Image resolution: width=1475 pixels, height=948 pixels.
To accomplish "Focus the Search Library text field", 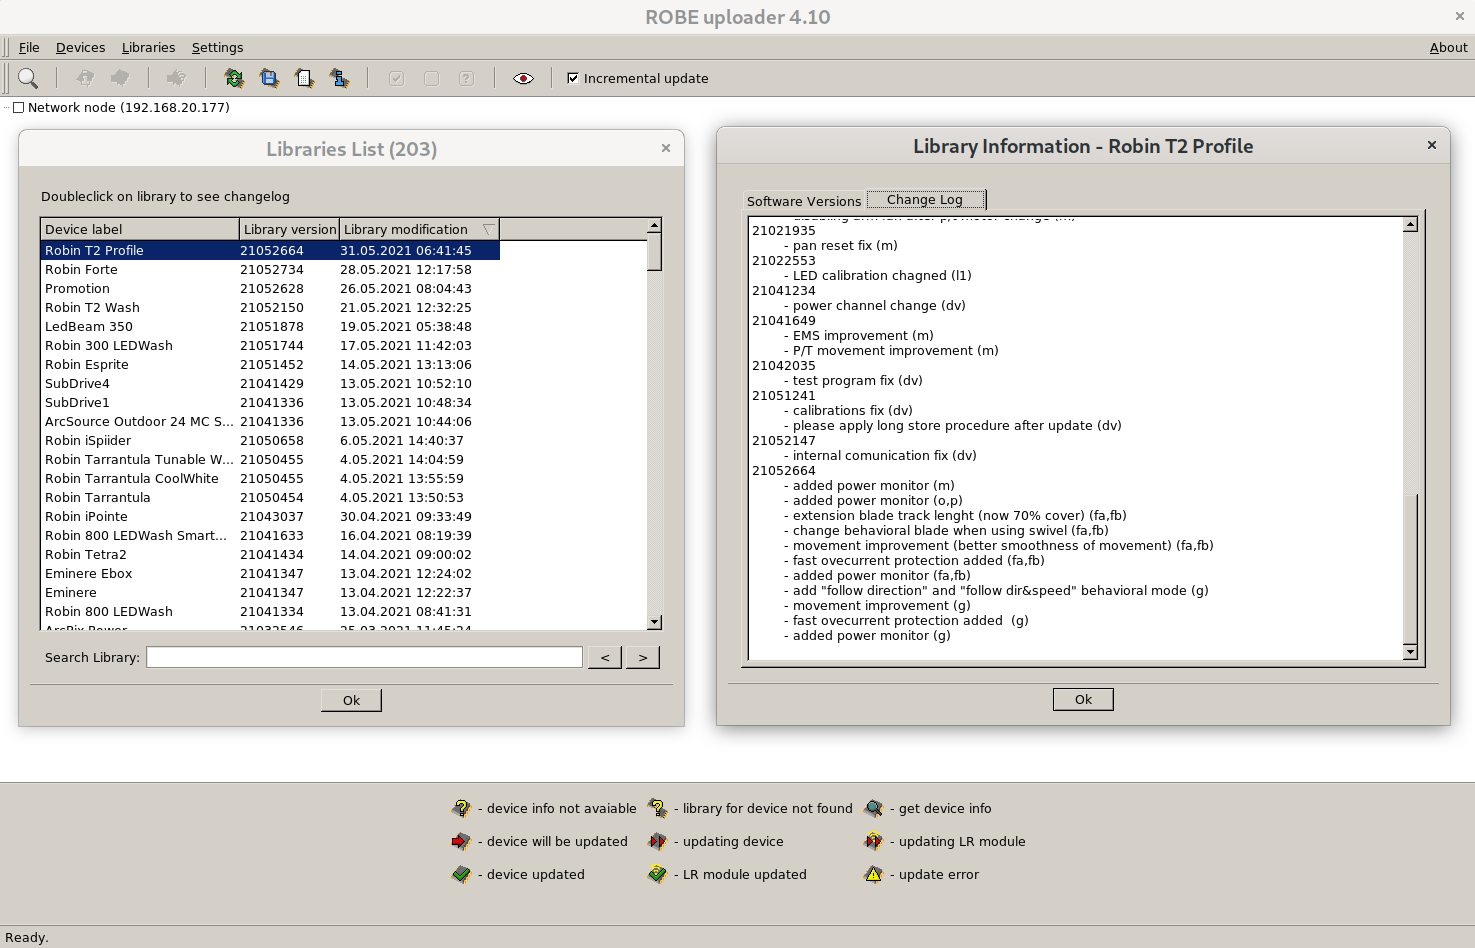I will click(x=364, y=657).
